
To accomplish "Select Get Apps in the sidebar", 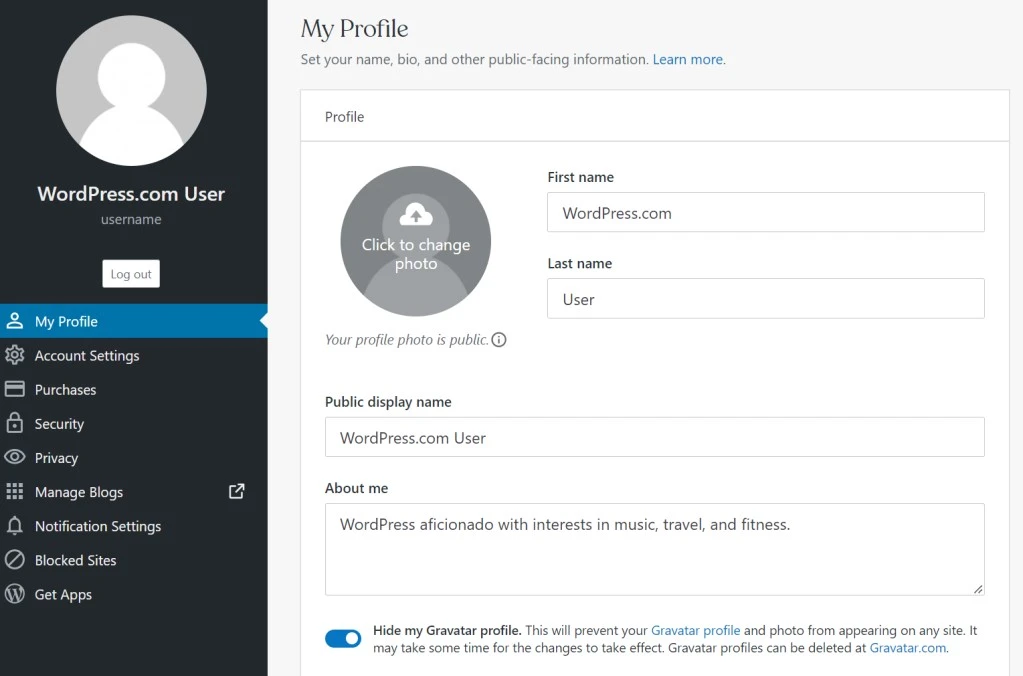I will 134,594.
